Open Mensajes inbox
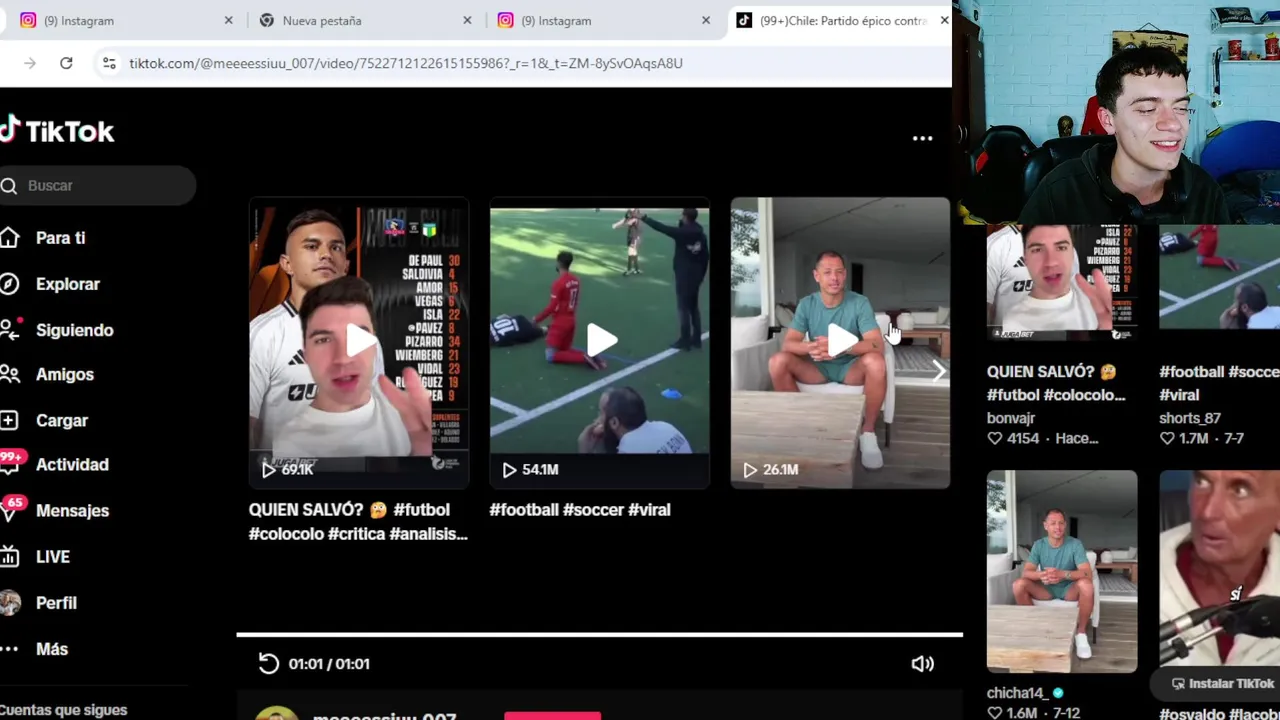Viewport: 1280px width, 720px height. click(x=72, y=510)
